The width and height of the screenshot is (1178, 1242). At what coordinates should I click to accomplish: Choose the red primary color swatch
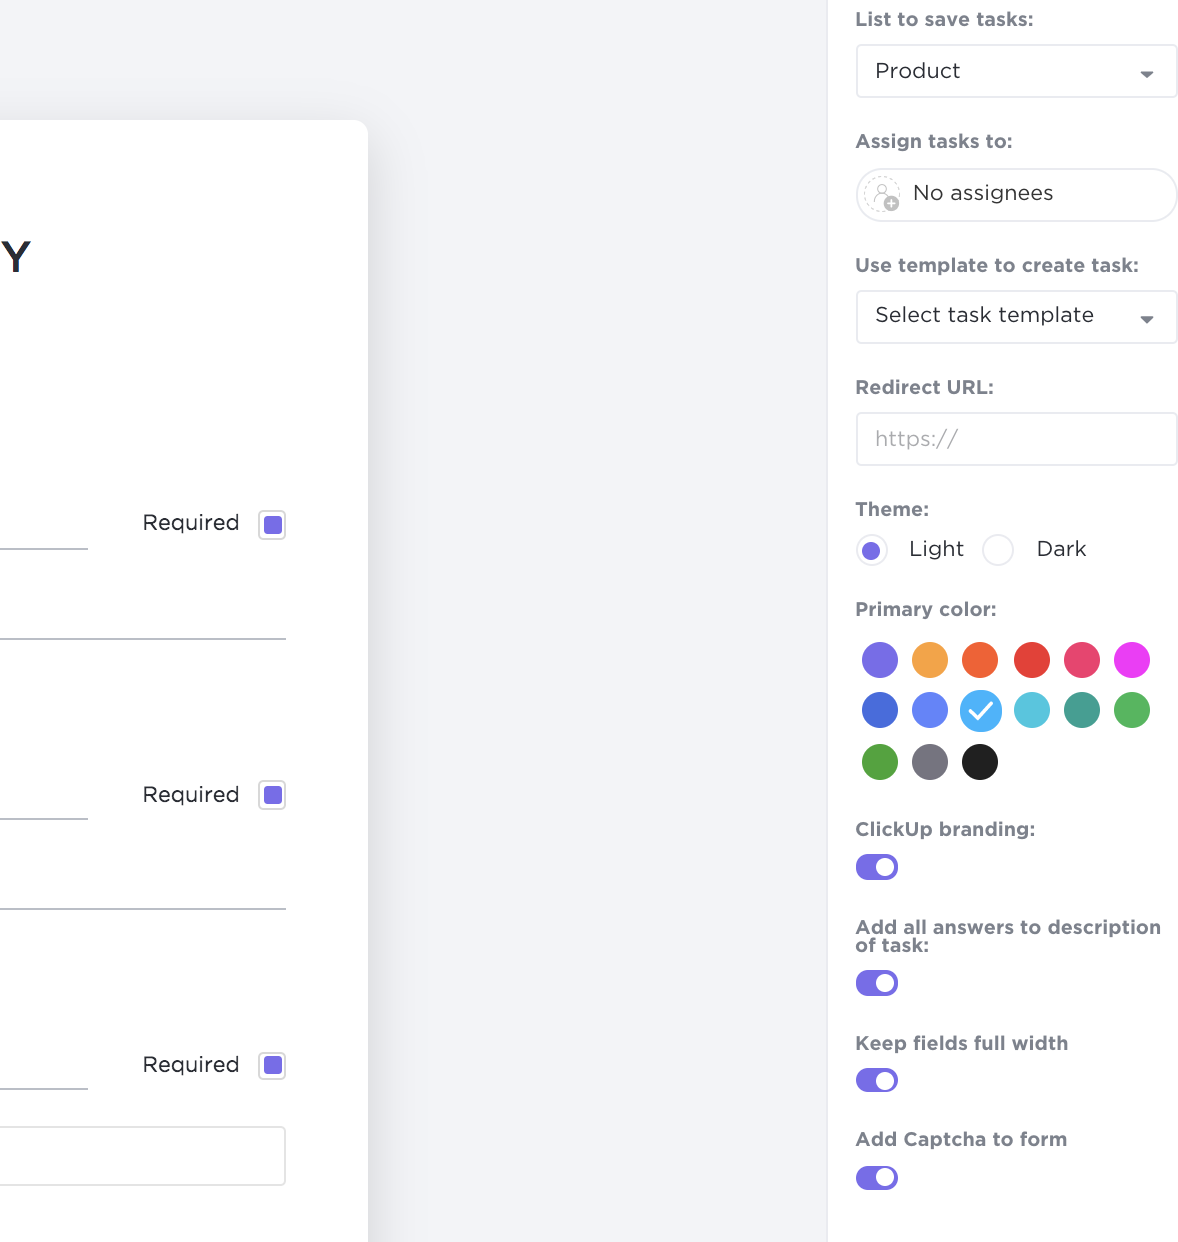tap(1032, 660)
